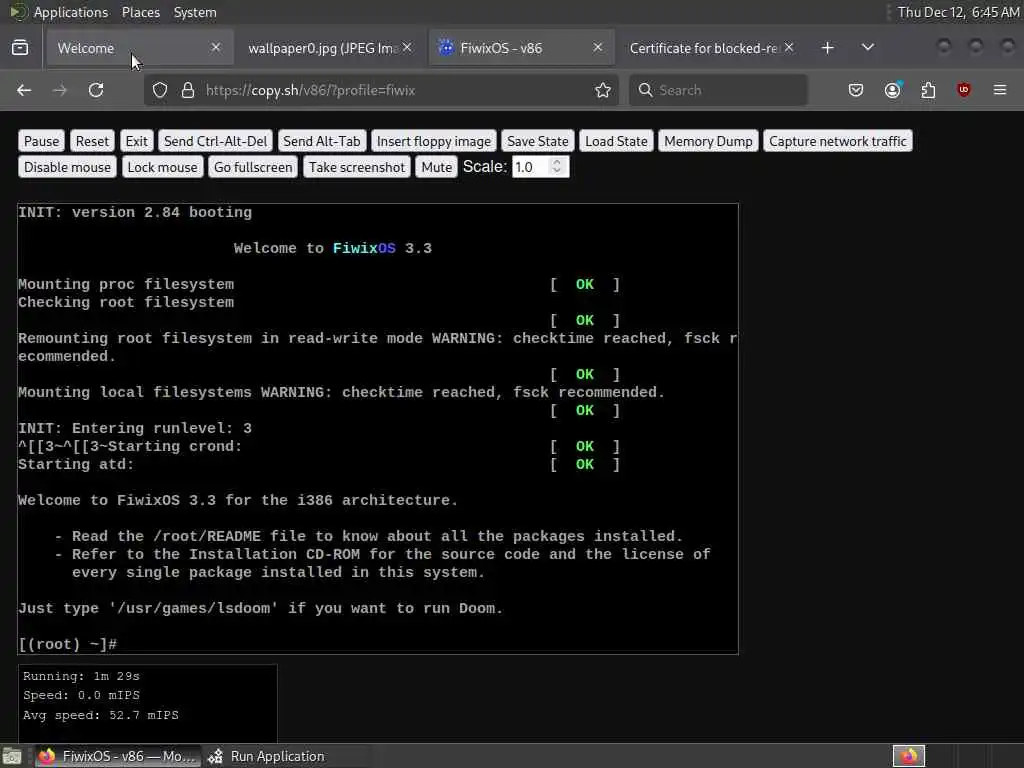
Task: Open tracking protection shield icon
Action: [160, 90]
